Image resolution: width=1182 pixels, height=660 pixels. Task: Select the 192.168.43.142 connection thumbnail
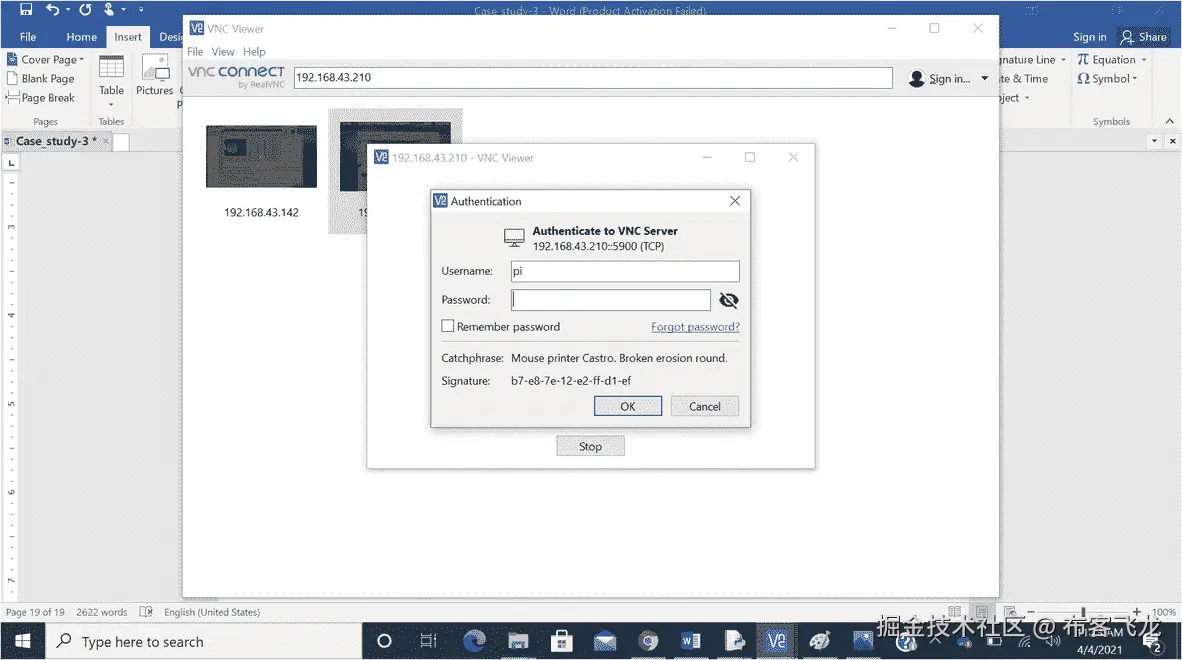click(261, 156)
